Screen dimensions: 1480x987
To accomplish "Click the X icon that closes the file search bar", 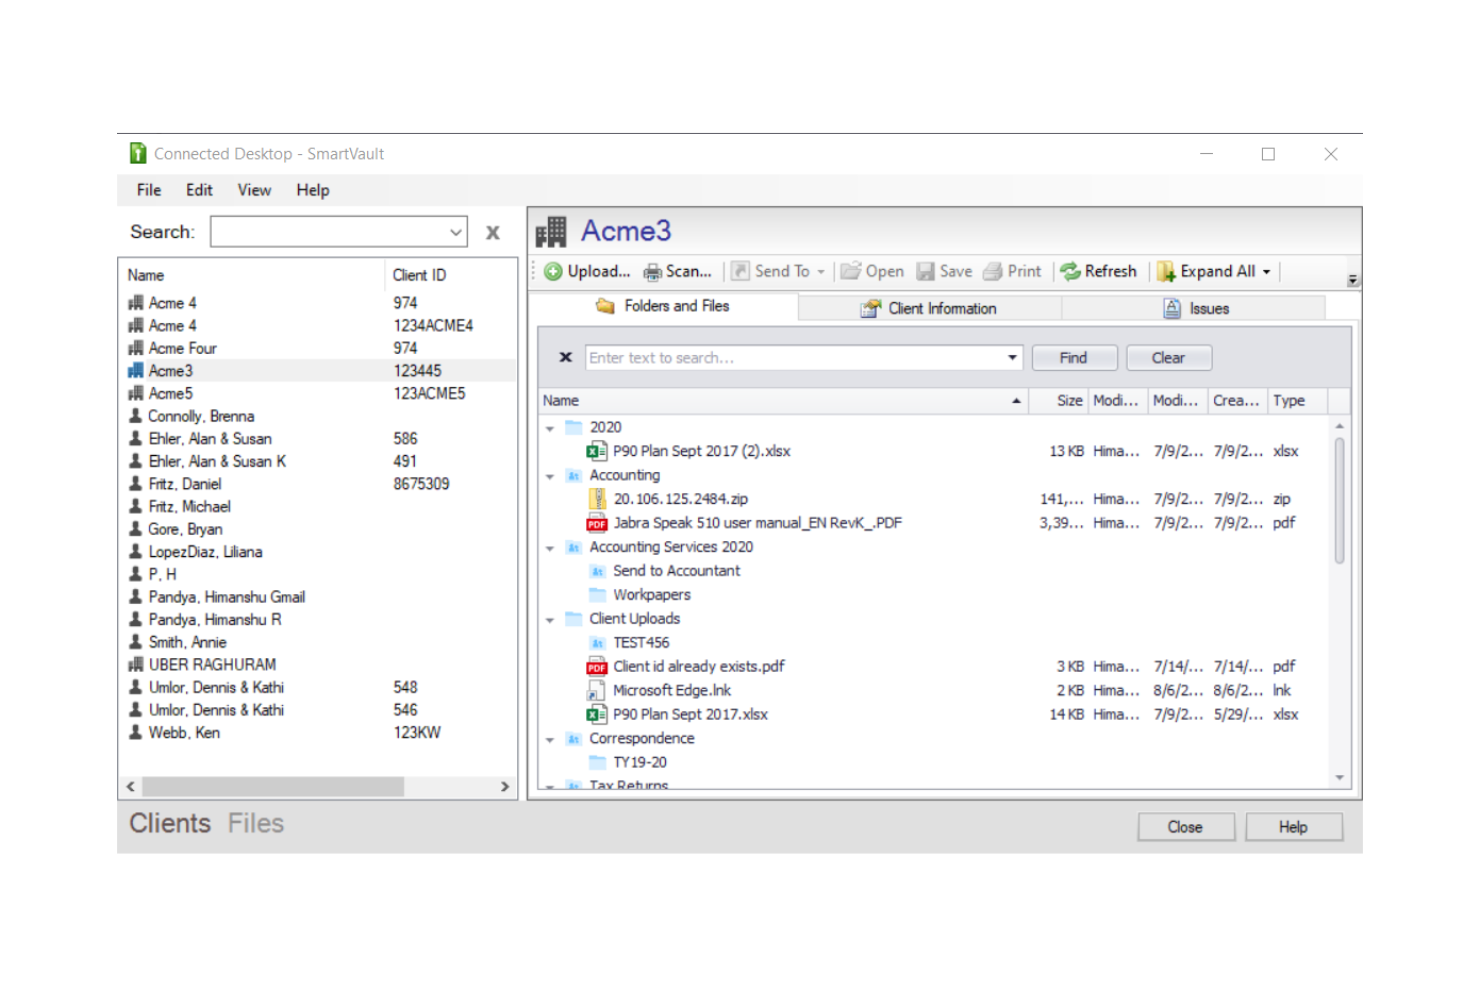I will 566,357.
